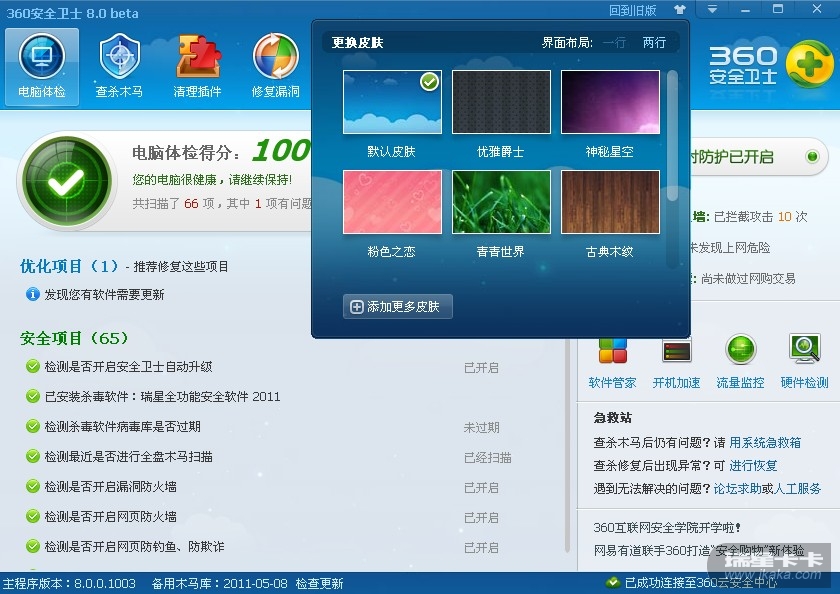840x594 pixels.
Task: Open the 修复漏洞 vulnerability repair tool
Action: (275, 66)
